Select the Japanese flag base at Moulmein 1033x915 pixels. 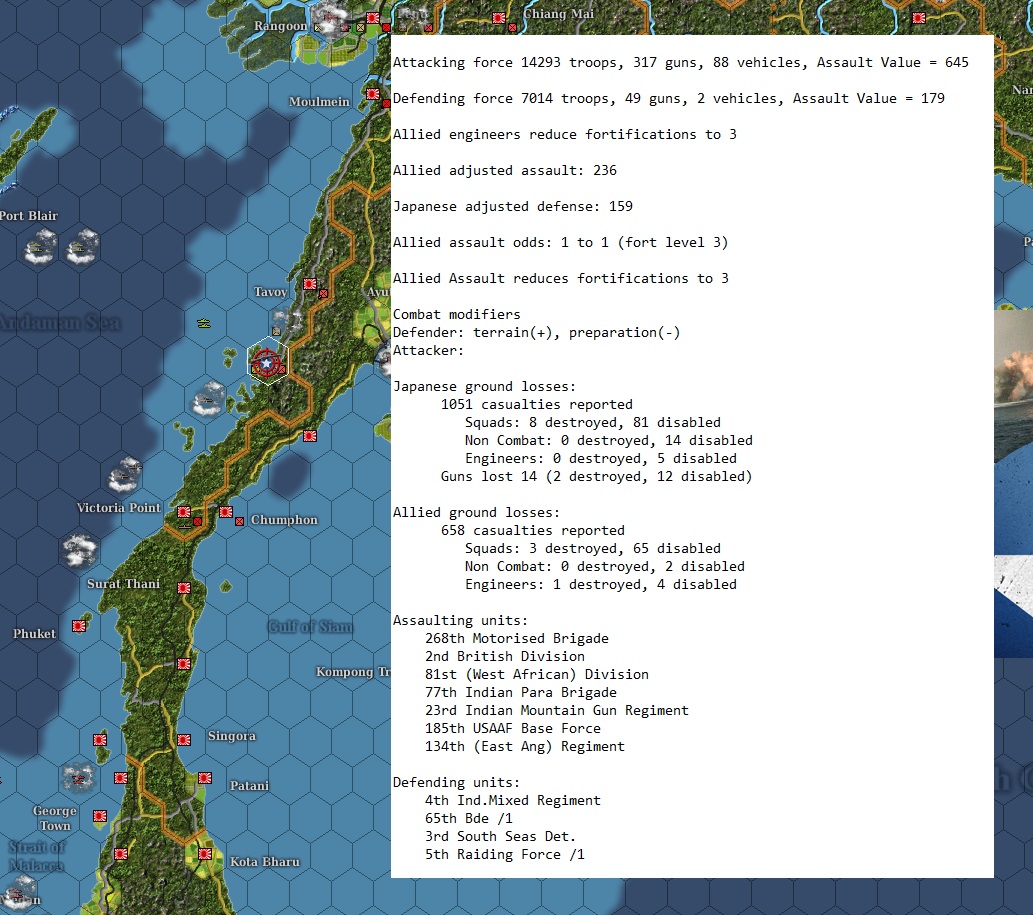pyautogui.click(x=372, y=94)
